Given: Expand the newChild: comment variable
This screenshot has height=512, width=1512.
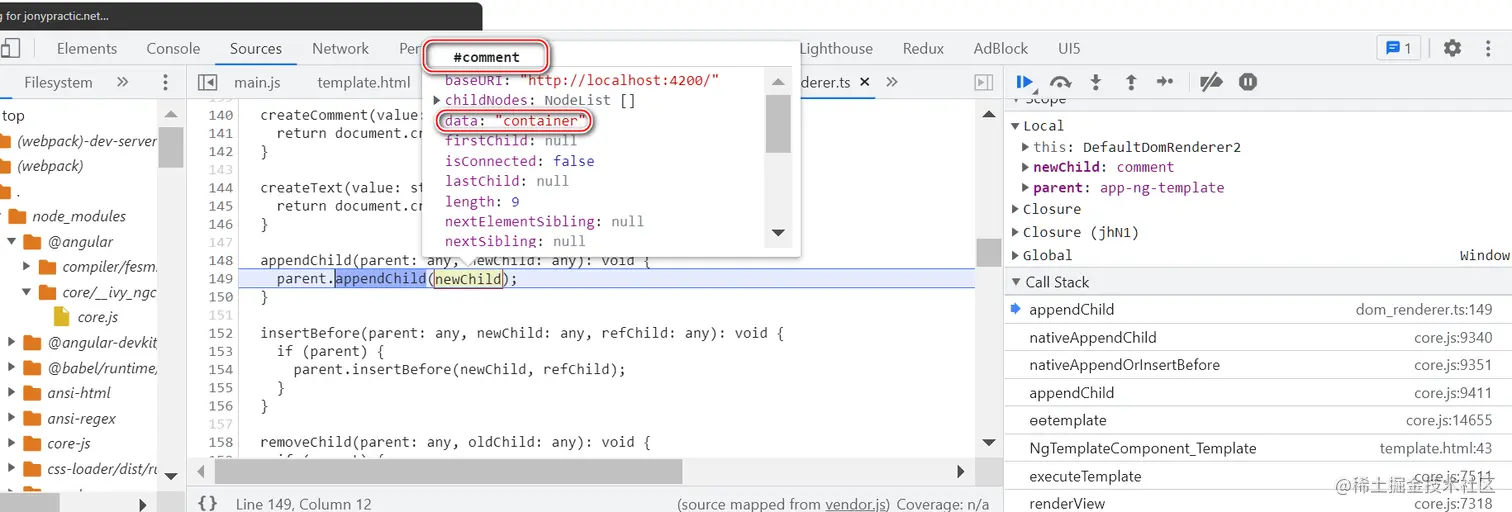Looking at the screenshot, I should (x=1025, y=167).
